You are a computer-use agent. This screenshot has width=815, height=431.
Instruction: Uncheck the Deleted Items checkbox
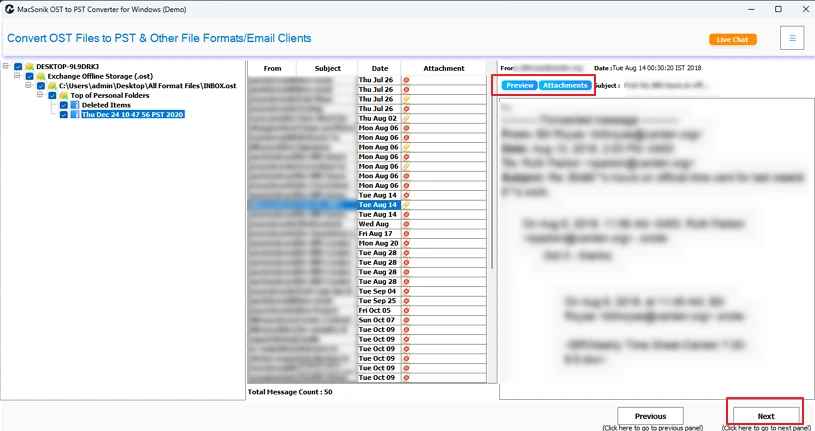pyautogui.click(x=64, y=105)
